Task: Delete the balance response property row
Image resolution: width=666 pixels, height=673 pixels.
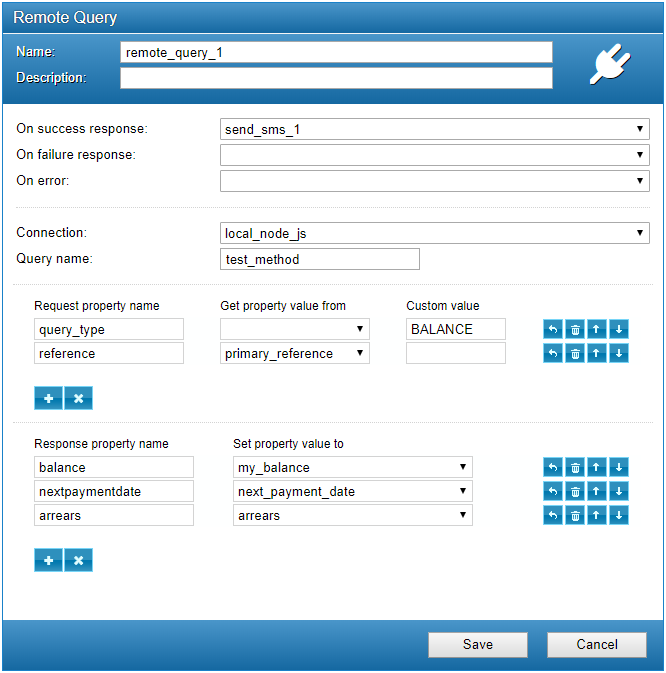Action: coord(575,467)
